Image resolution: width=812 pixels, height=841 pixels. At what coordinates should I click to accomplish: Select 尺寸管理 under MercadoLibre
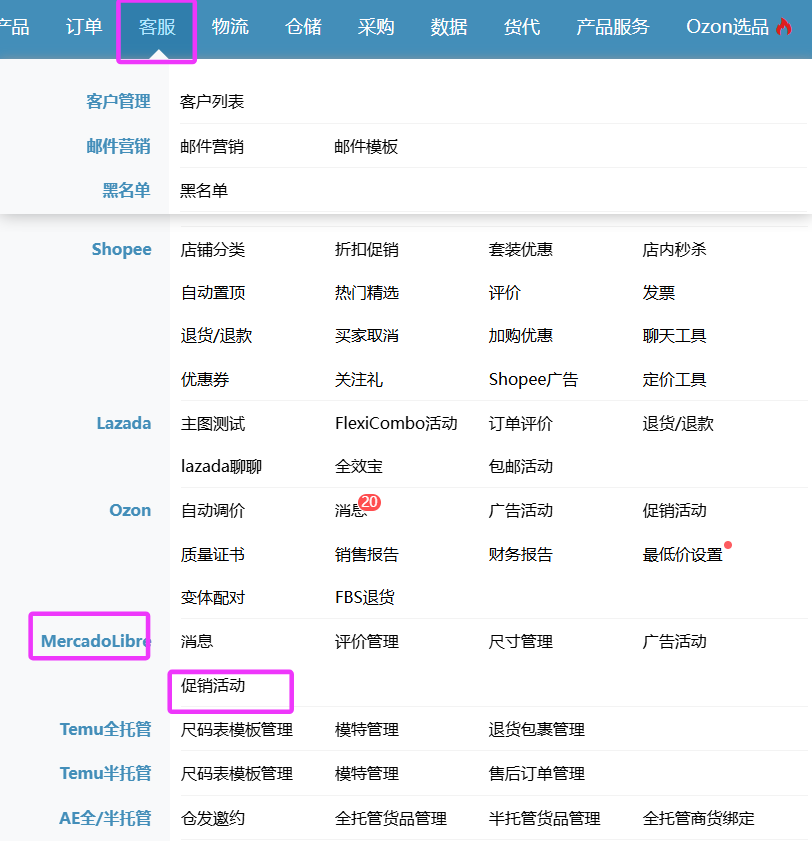[520, 642]
